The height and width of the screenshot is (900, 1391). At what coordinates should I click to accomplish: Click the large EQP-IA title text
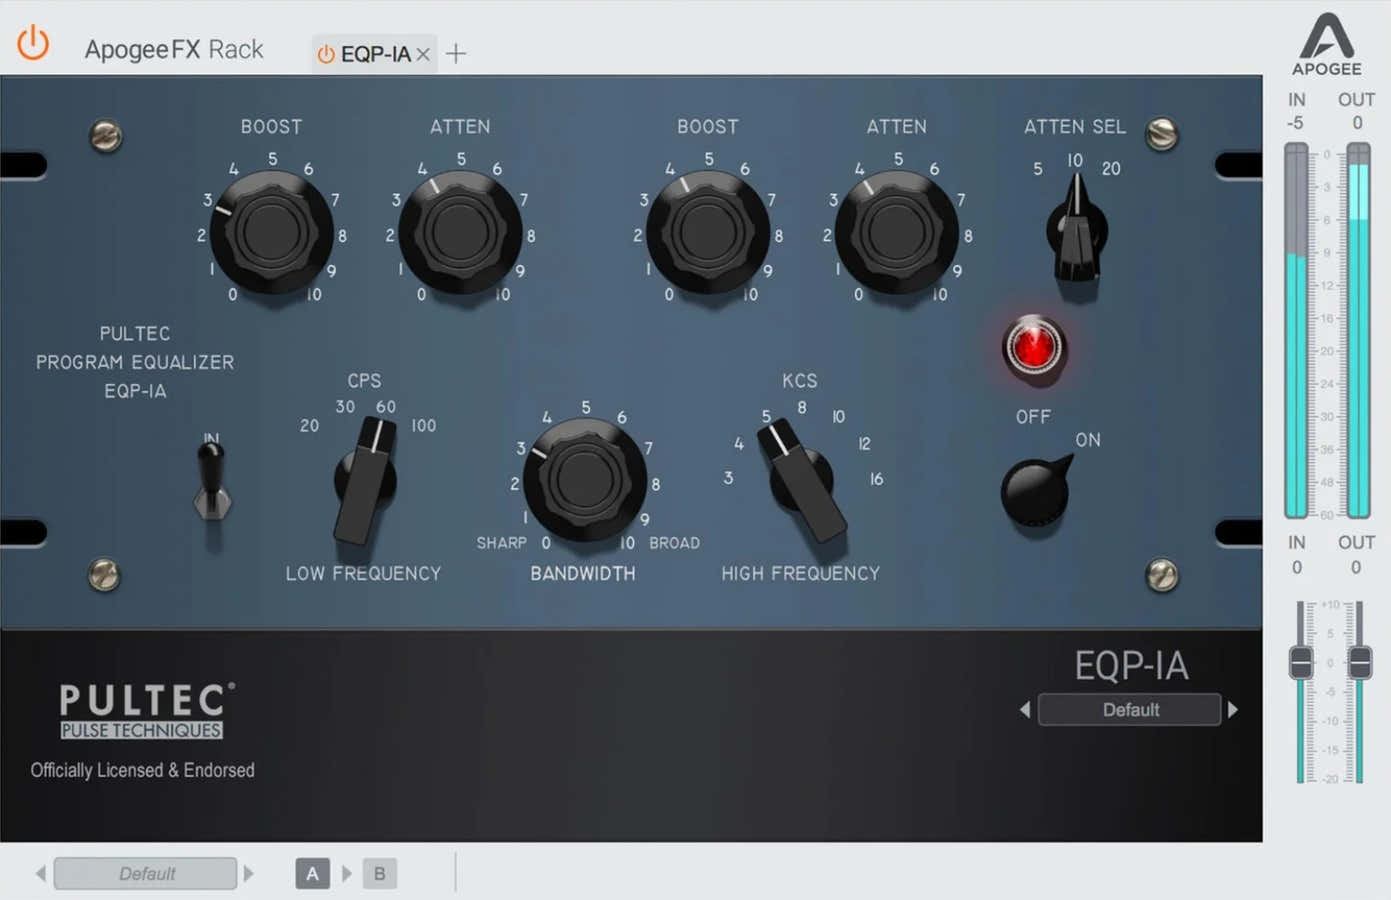coord(1131,666)
